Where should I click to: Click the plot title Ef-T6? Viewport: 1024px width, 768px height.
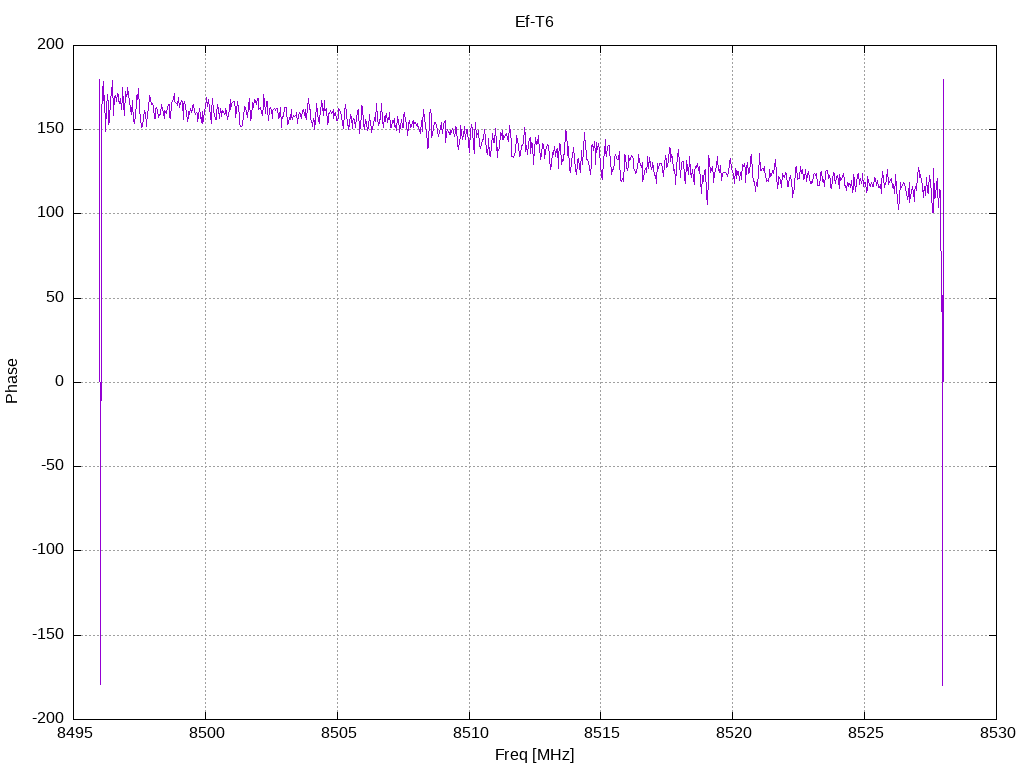tap(534, 22)
